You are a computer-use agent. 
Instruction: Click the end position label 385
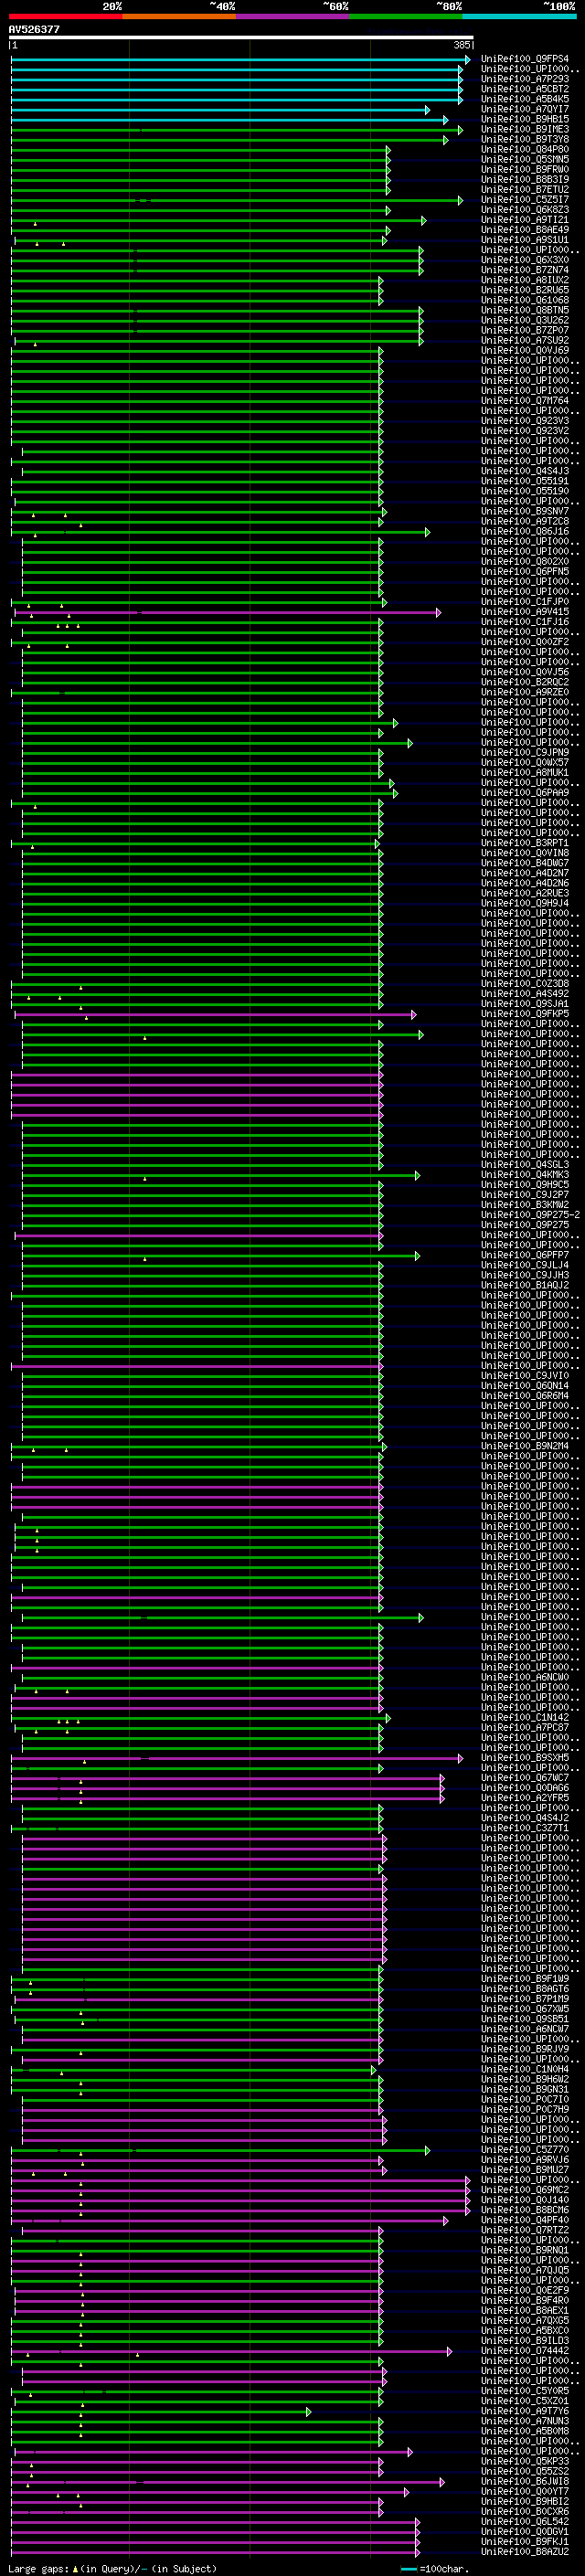point(461,45)
